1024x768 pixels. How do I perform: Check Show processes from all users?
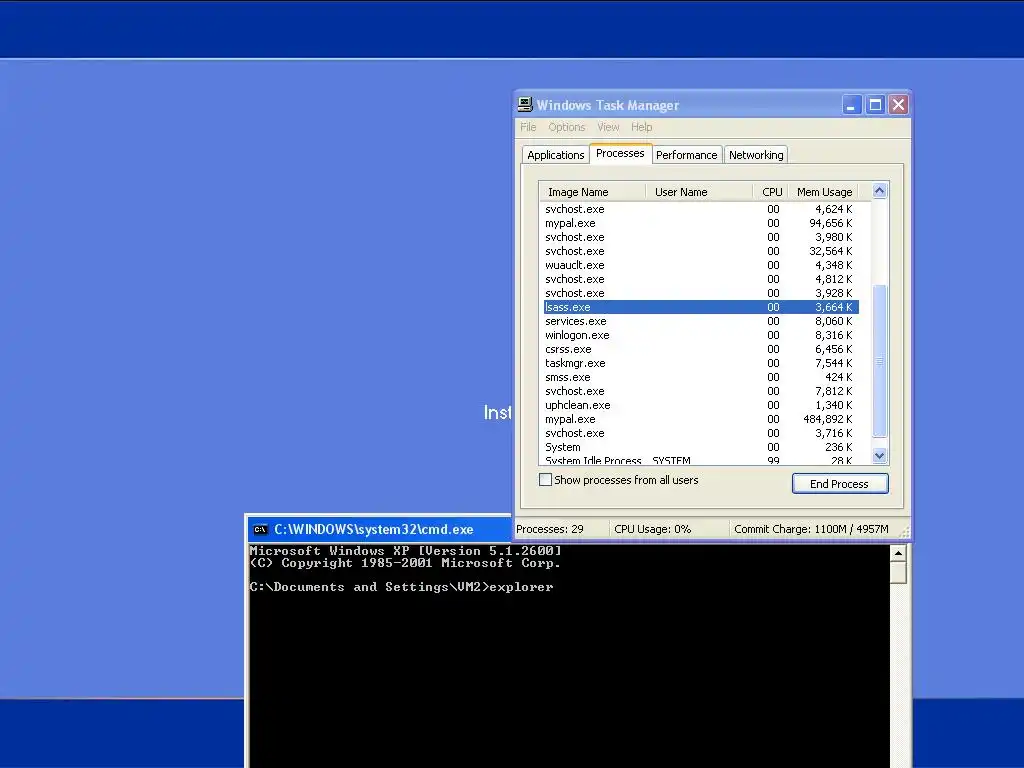pyautogui.click(x=545, y=479)
